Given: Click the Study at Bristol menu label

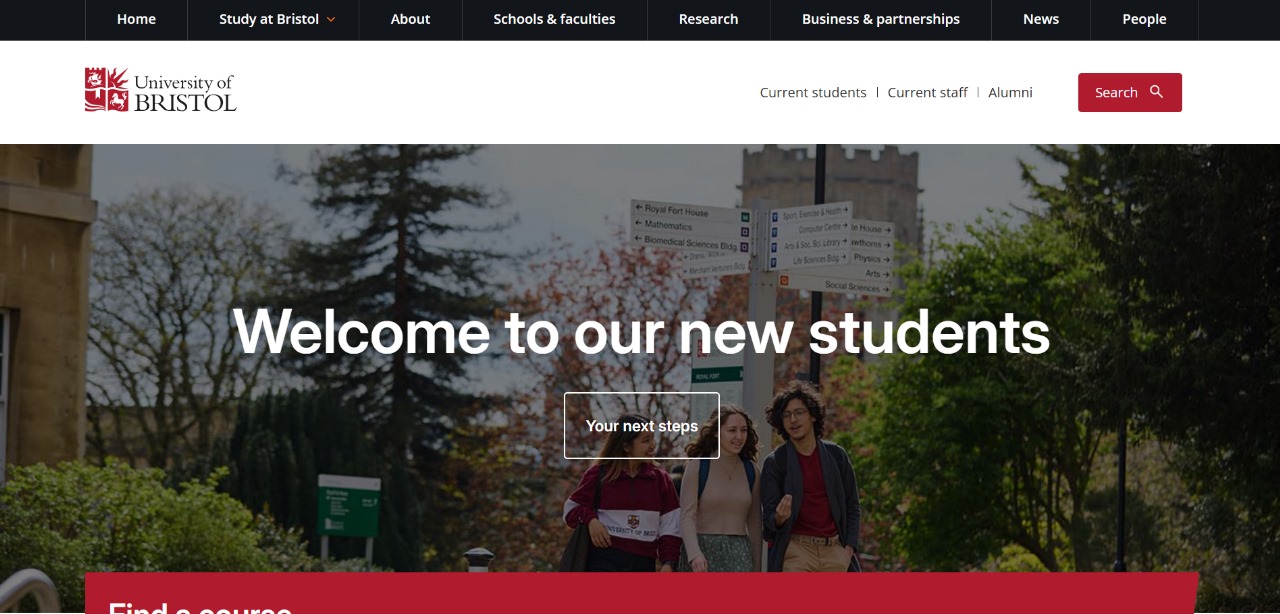Looking at the screenshot, I should (x=269, y=19).
